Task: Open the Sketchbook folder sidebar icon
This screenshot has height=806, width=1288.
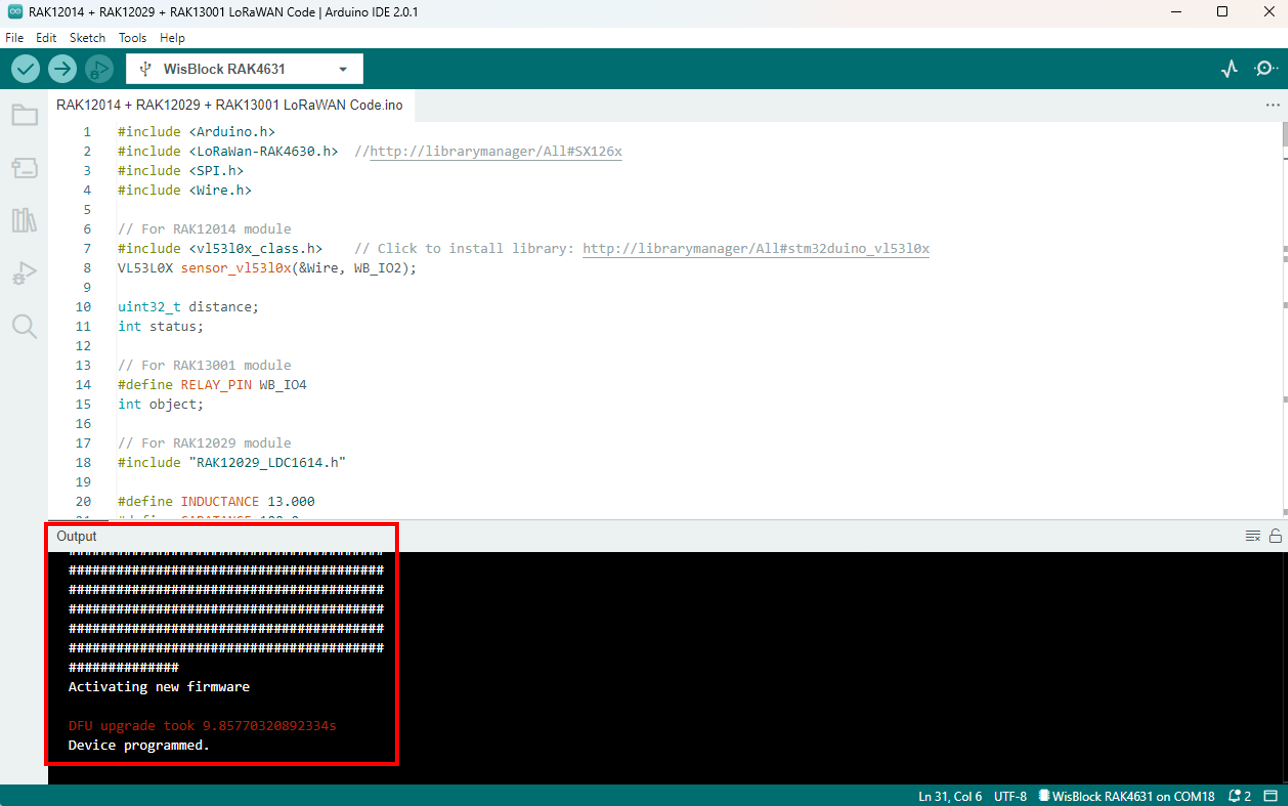Action: 24,115
